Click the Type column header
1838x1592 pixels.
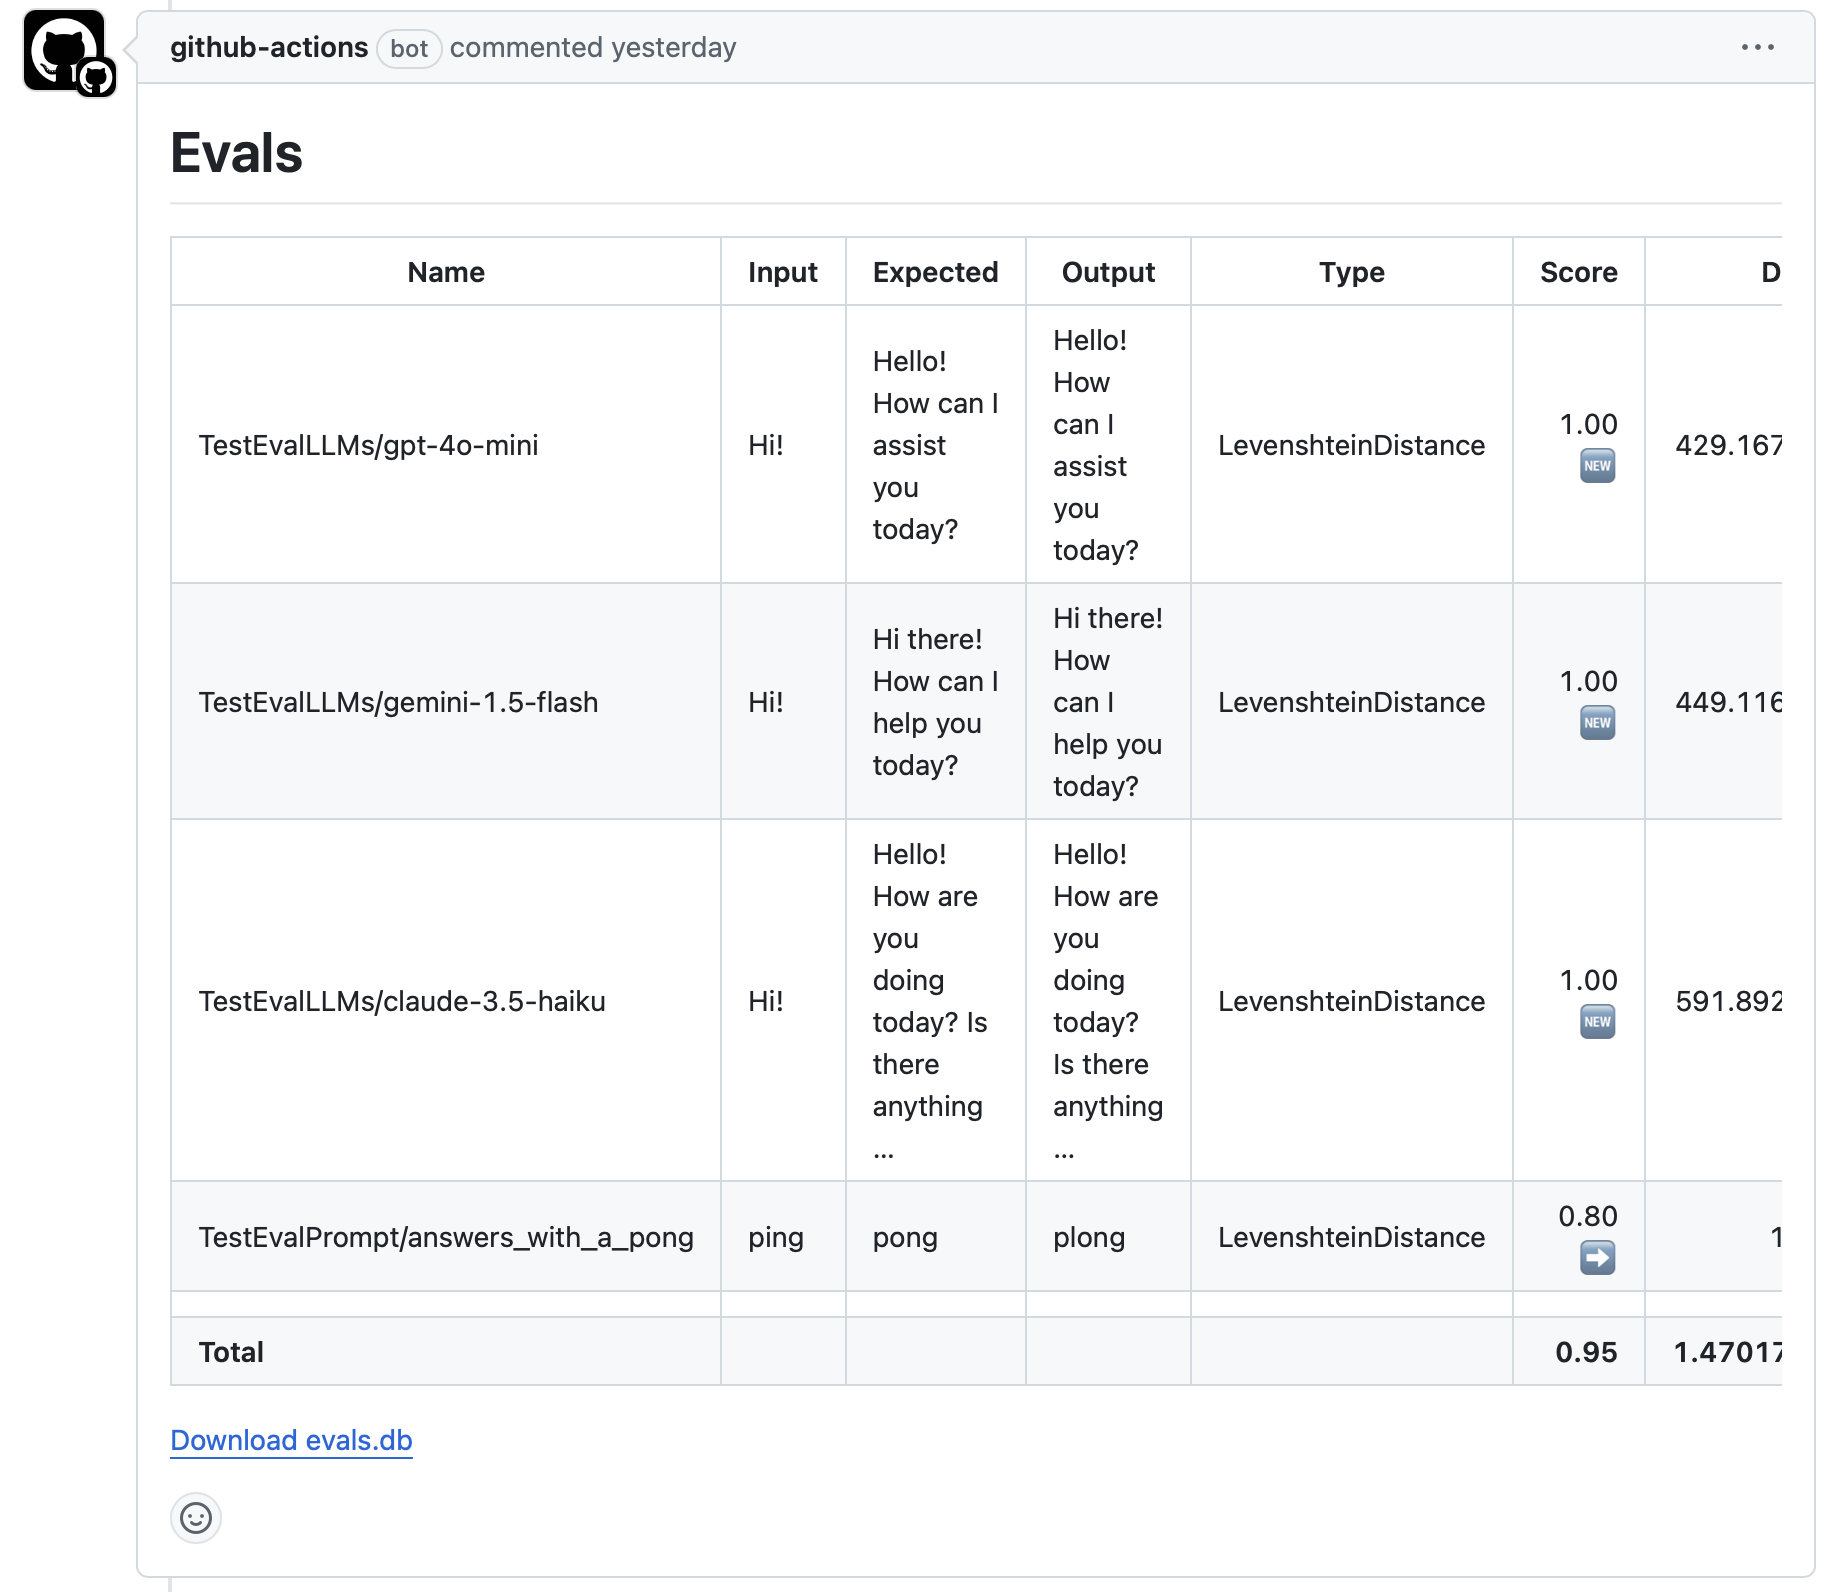[x=1352, y=272]
